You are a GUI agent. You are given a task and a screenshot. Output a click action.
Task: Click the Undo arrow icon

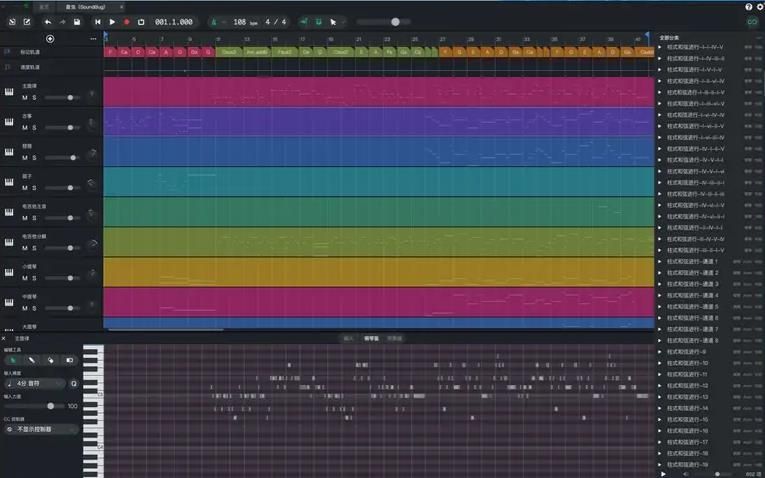[47, 22]
